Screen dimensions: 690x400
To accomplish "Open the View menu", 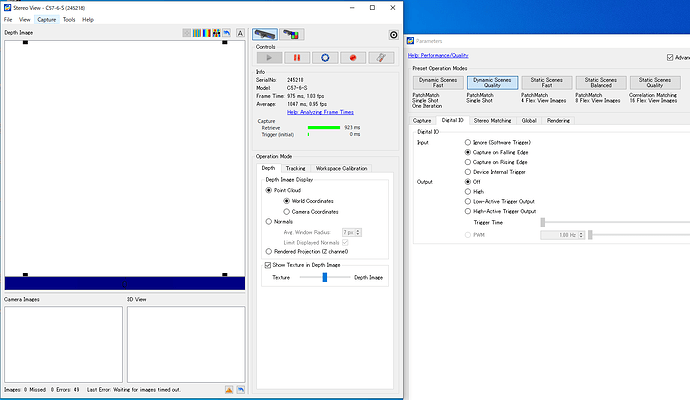I will [25, 20].
